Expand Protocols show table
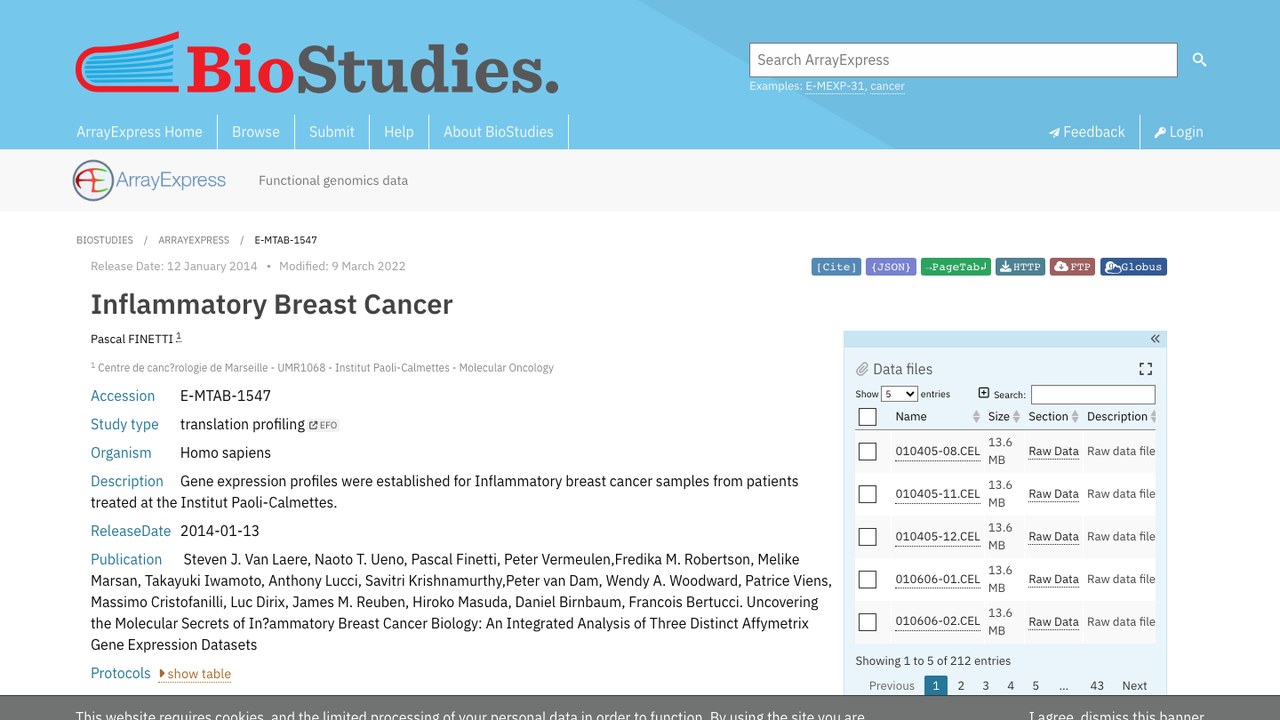Image resolution: width=1280 pixels, height=720 pixels. pyautogui.click(x=195, y=674)
